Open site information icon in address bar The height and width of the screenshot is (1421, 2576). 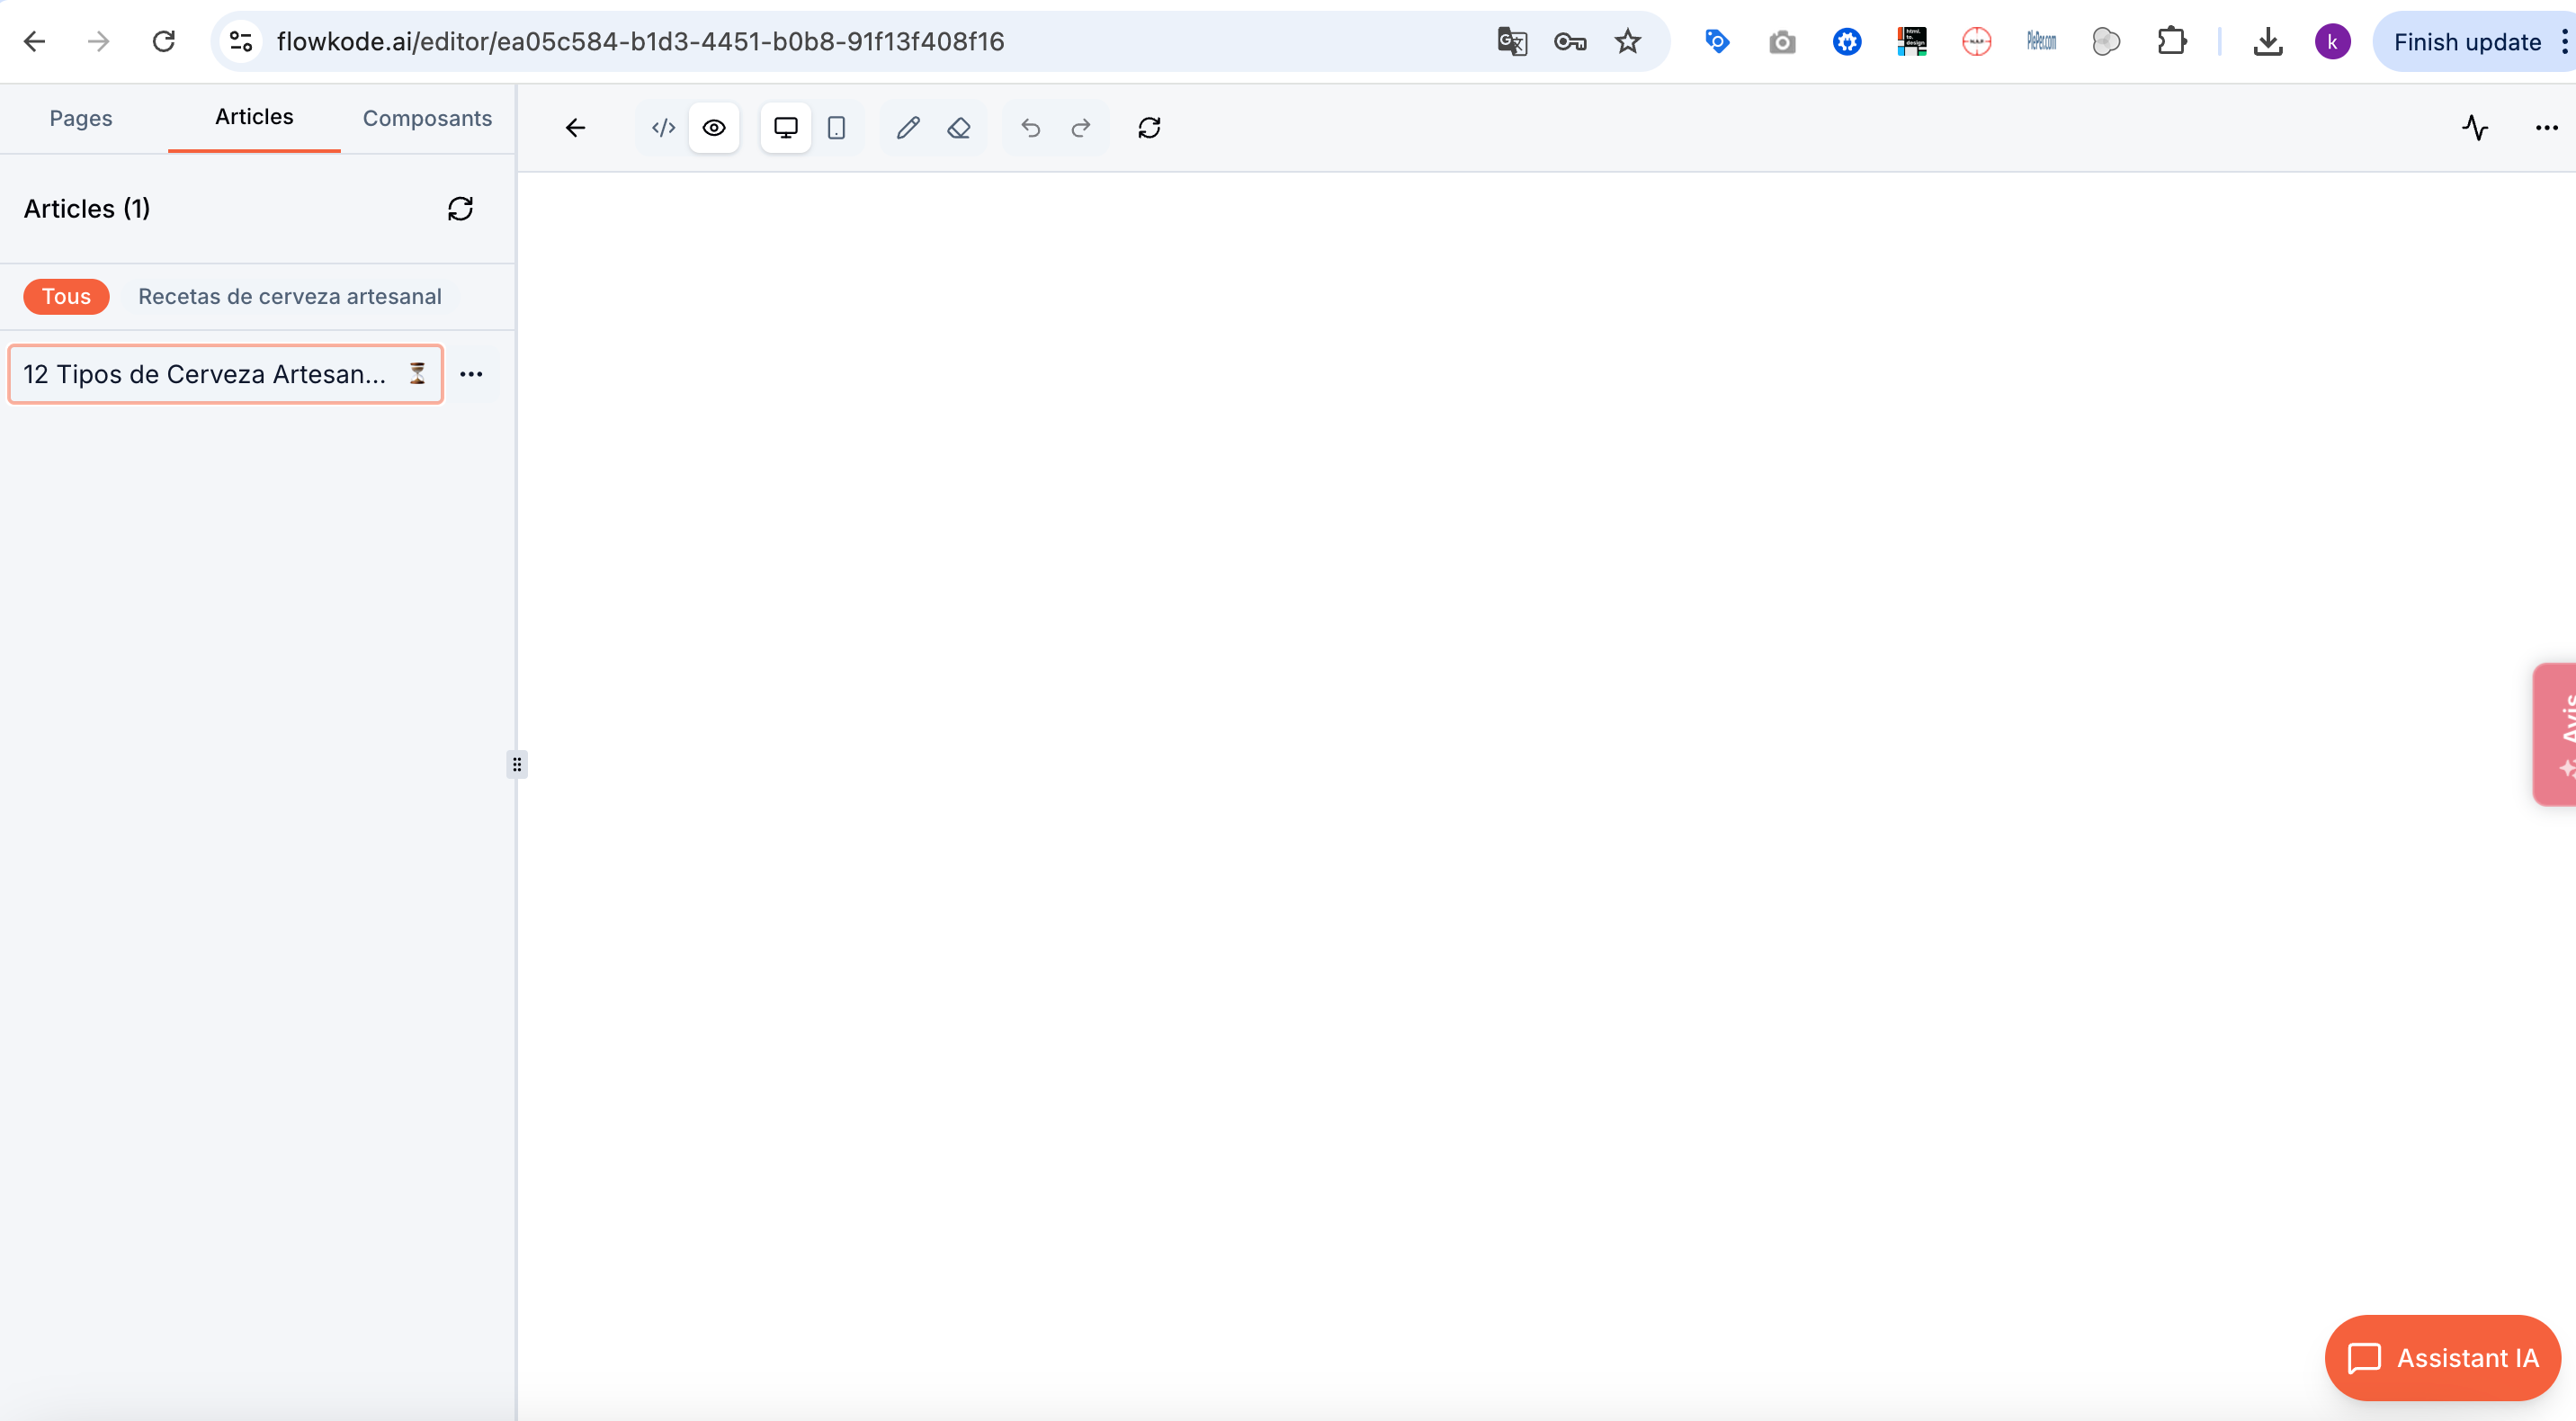pos(241,41)
